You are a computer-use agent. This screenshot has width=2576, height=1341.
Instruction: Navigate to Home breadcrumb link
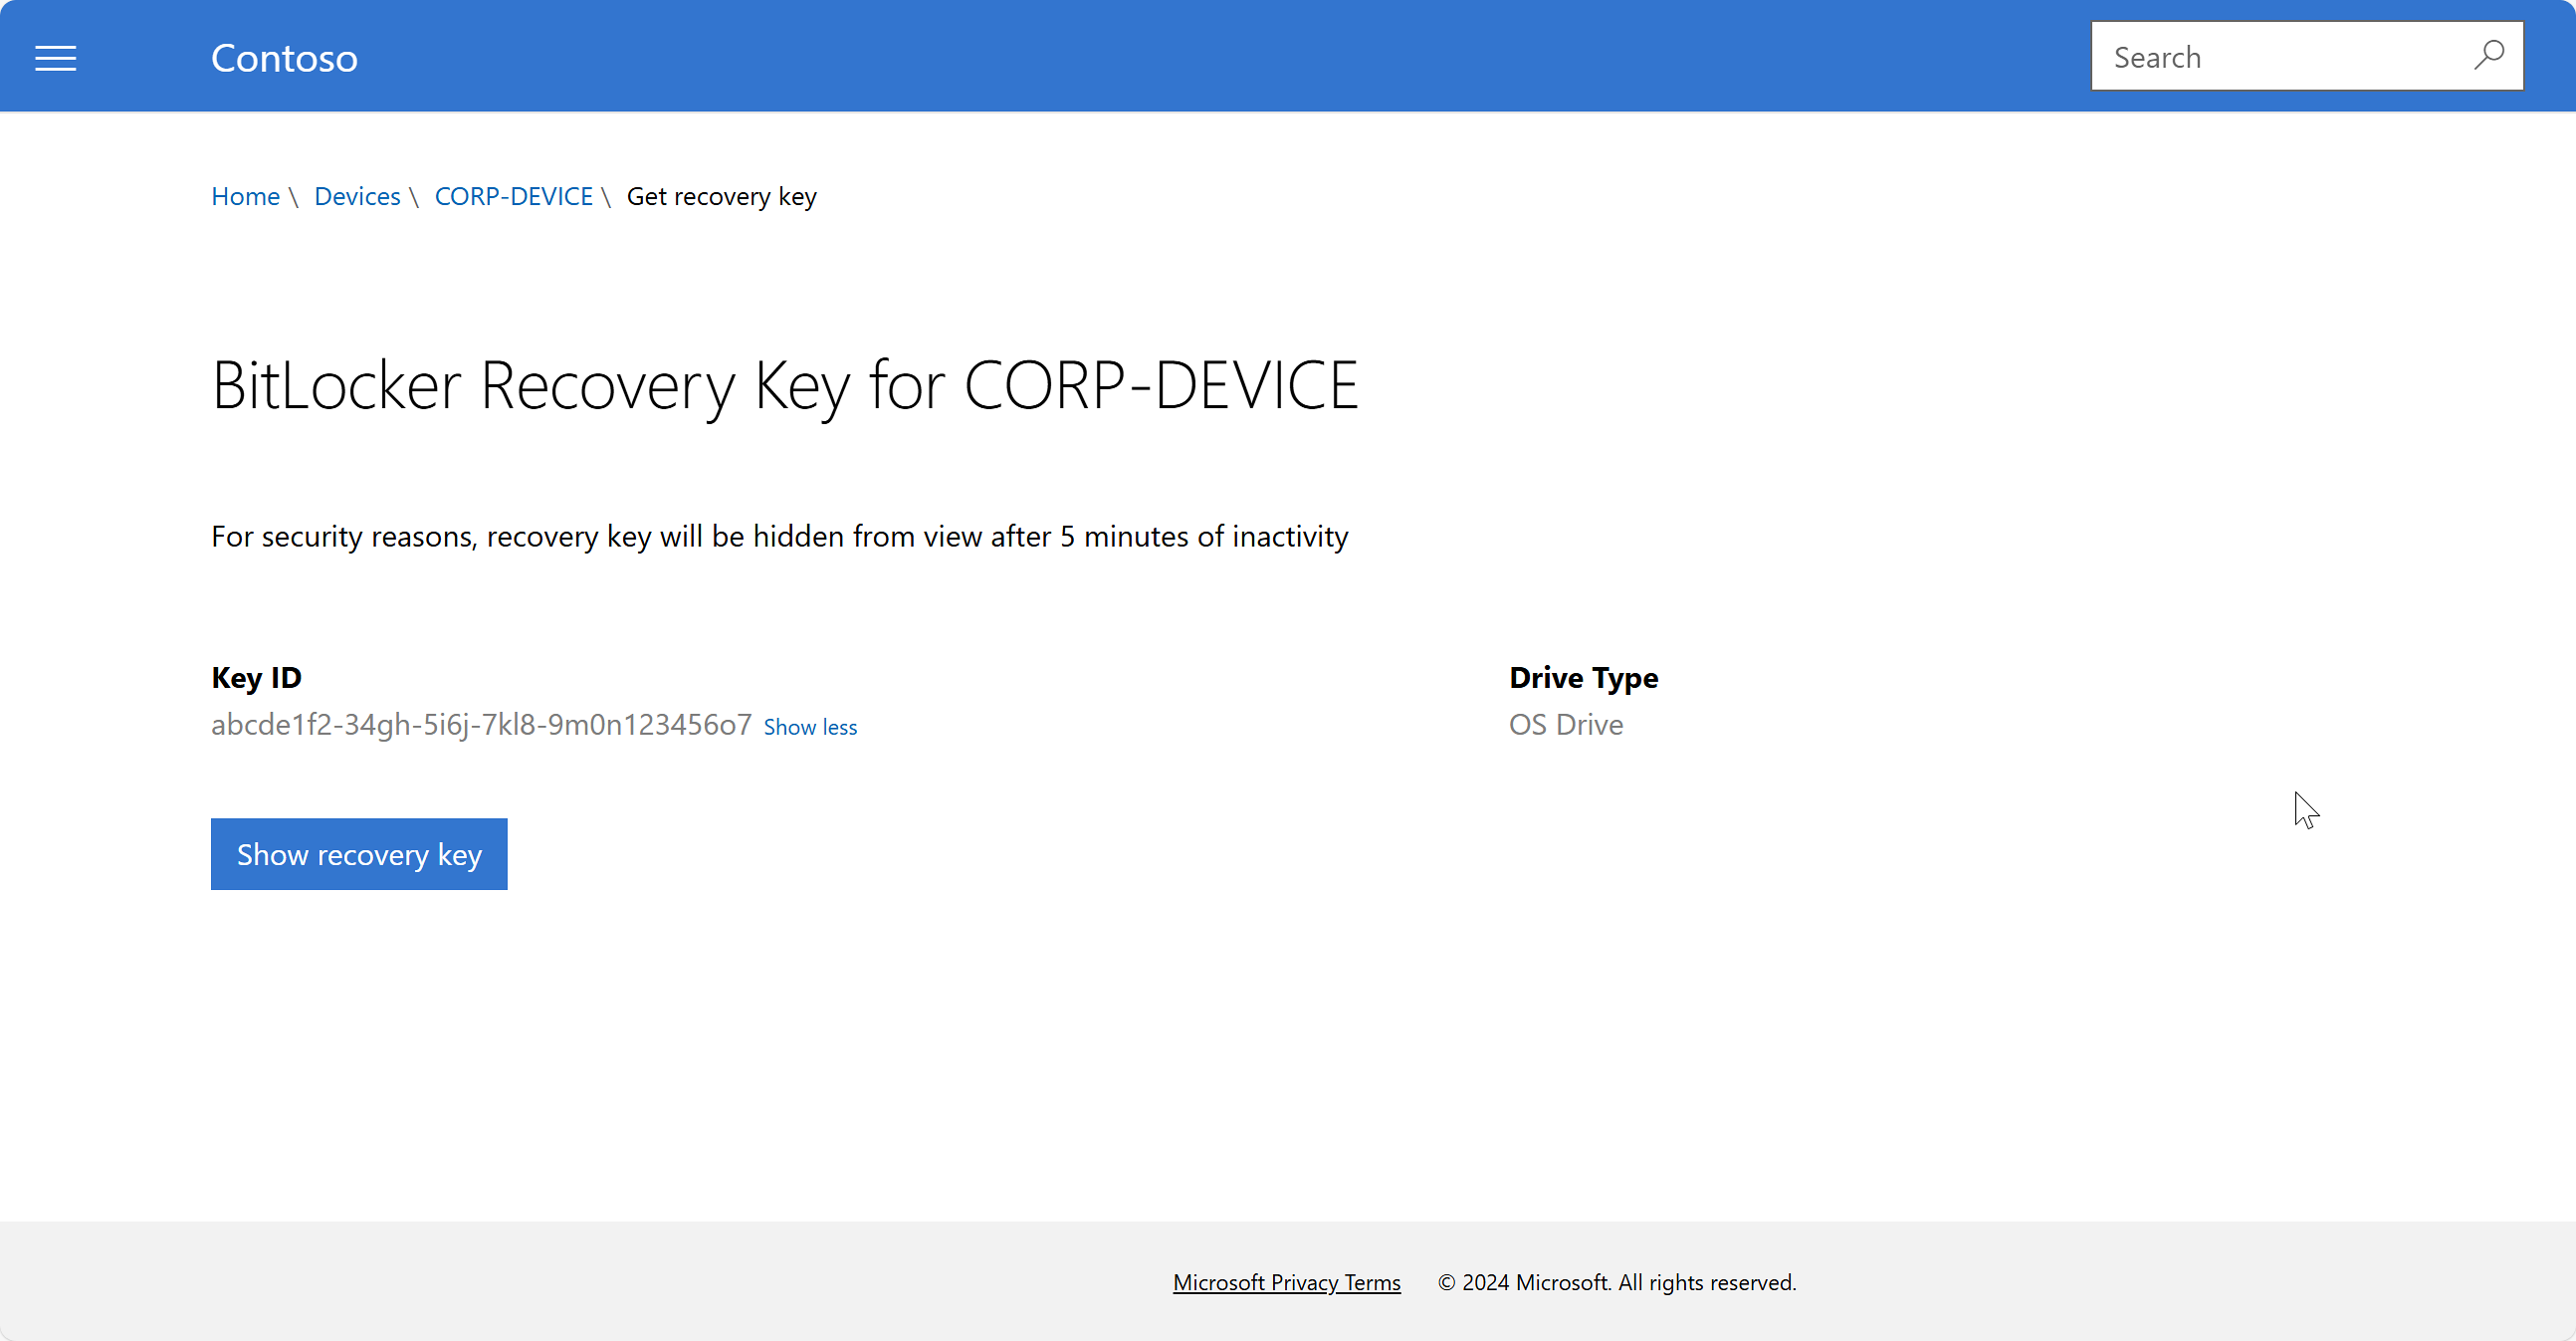point(245,194)
